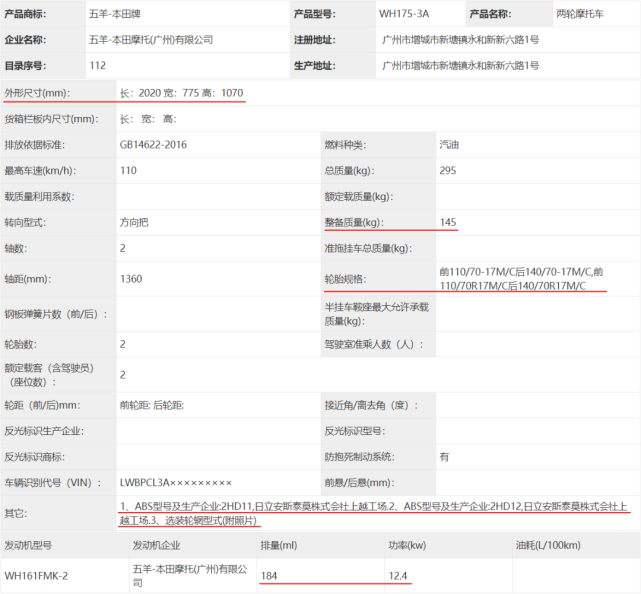Select steering type value 方向把
641x594 pixels.
click(x=134, y=222)
